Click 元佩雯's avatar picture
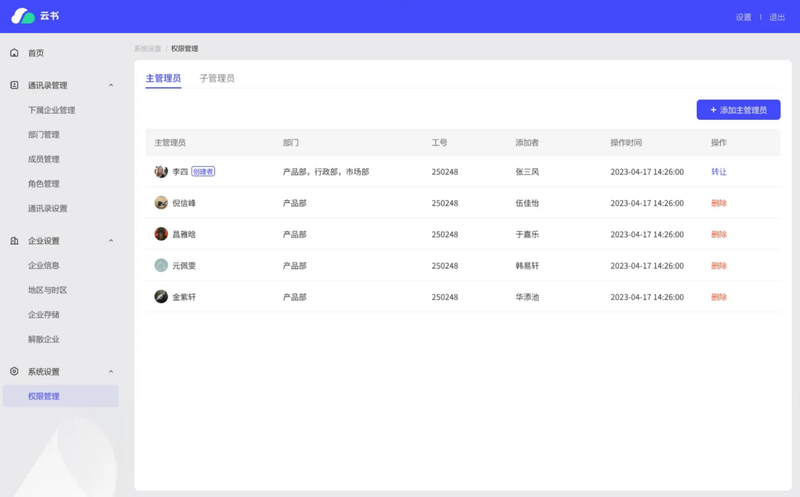The height and width of the screenshot is (497, 800). tap(161, 265)
